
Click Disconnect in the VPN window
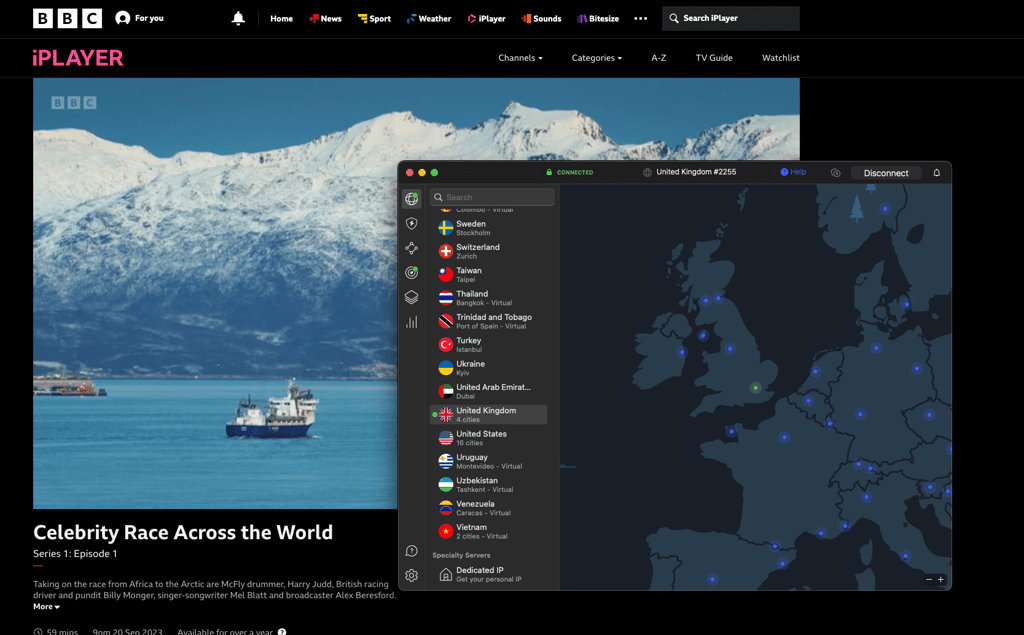coord(886,173)
